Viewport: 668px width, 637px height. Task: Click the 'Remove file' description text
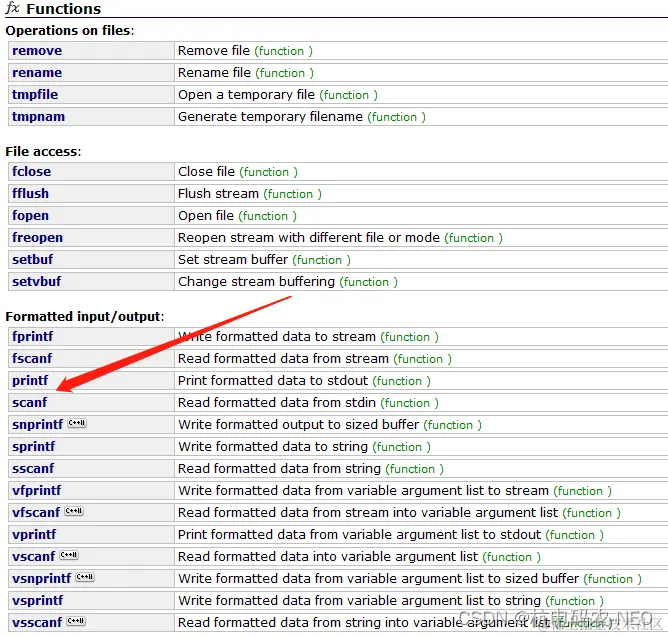coord(214,51)
